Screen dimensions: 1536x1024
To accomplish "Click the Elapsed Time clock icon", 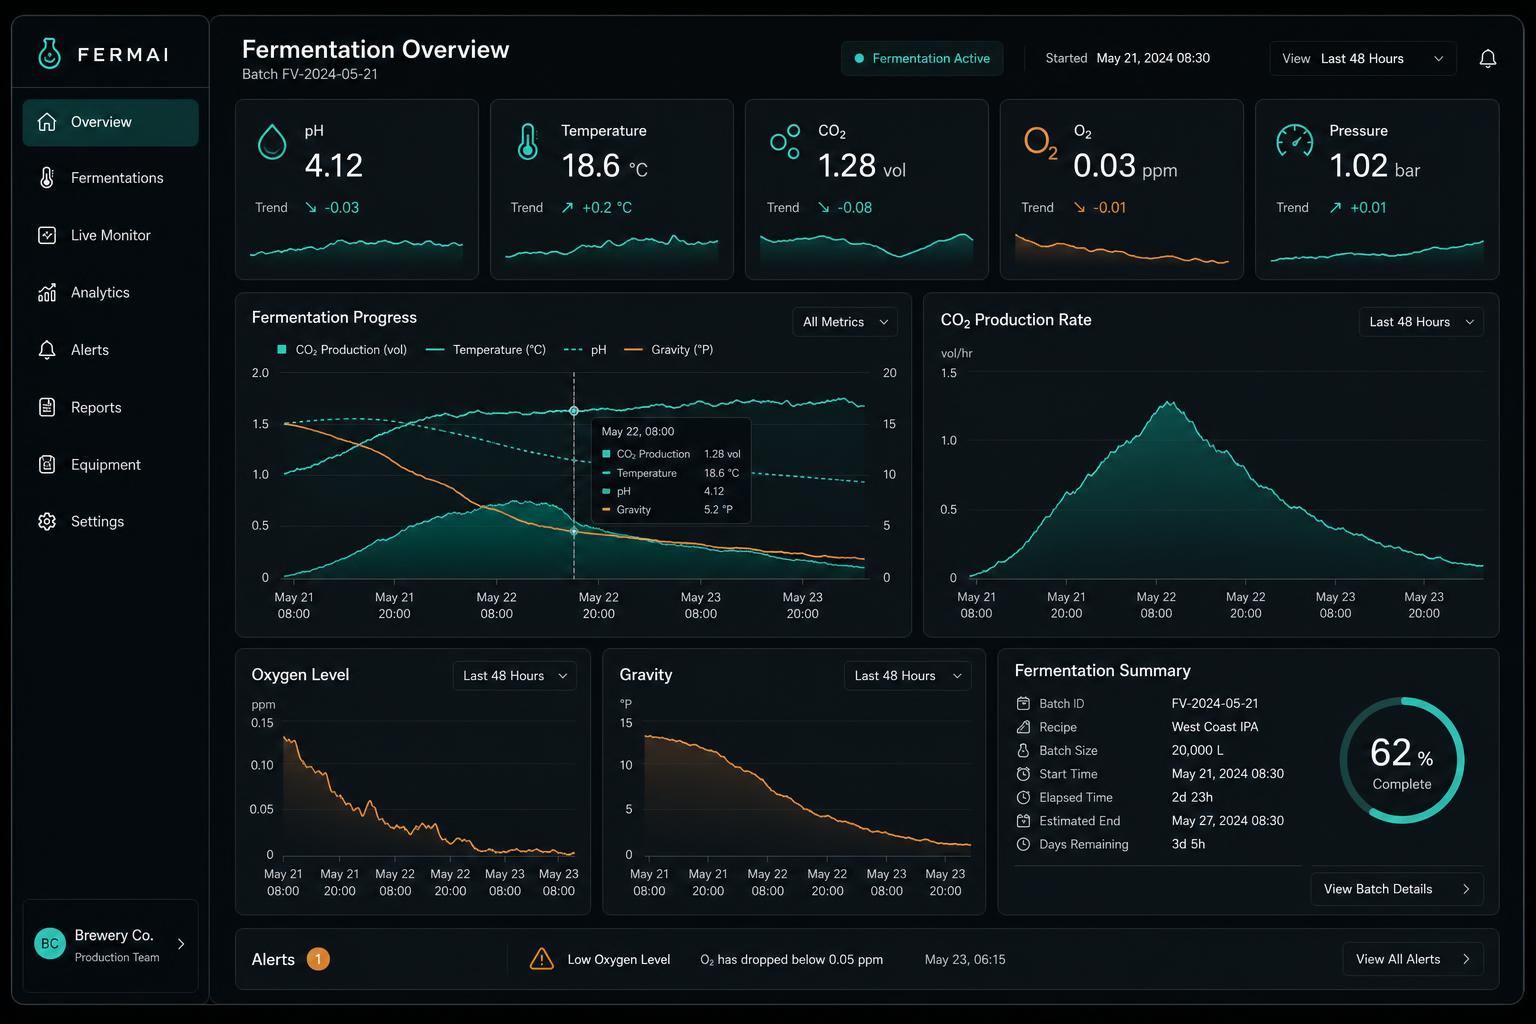I will [1023, 797].
